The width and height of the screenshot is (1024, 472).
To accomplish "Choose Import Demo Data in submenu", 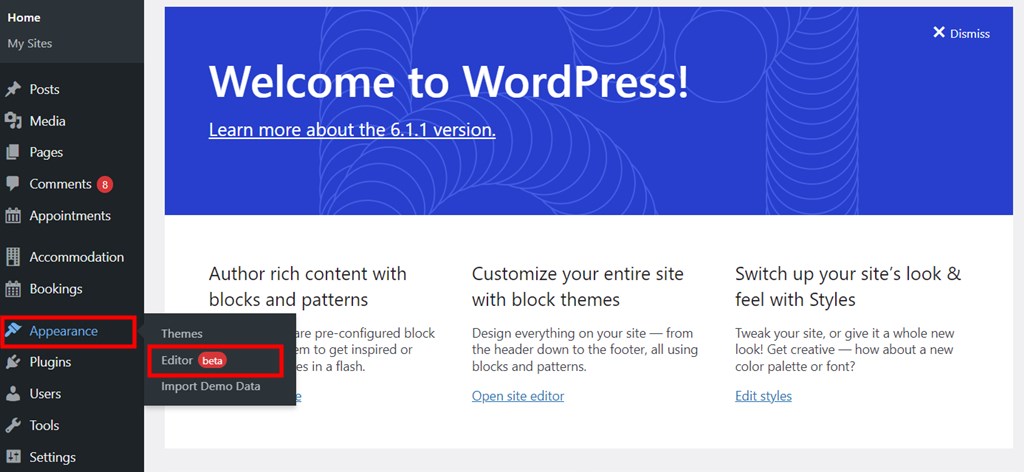I will click(x=210, y=386).
